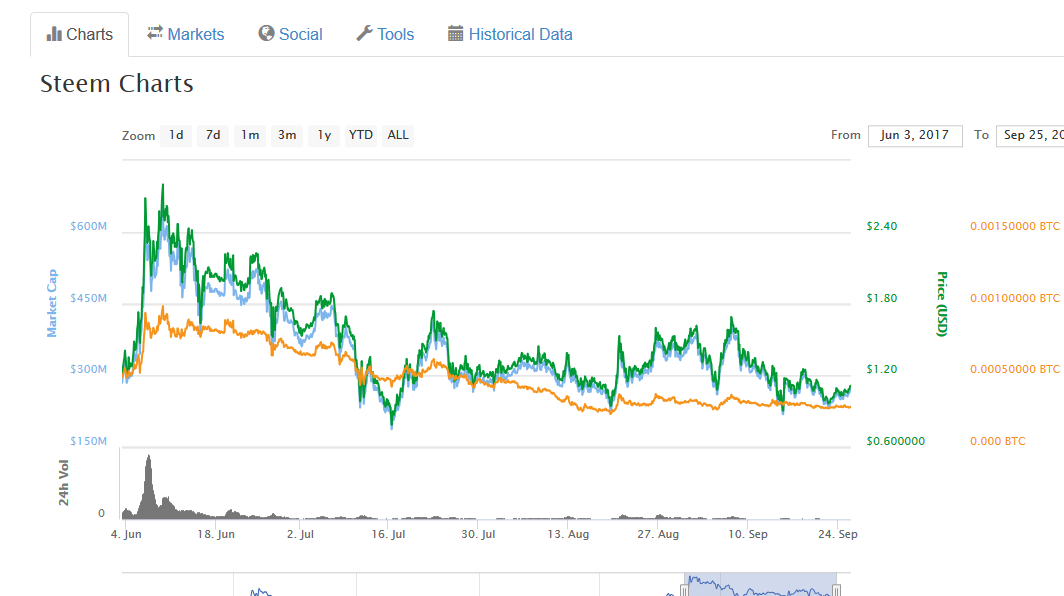Set chart zoom to ALL

[398, 135]
